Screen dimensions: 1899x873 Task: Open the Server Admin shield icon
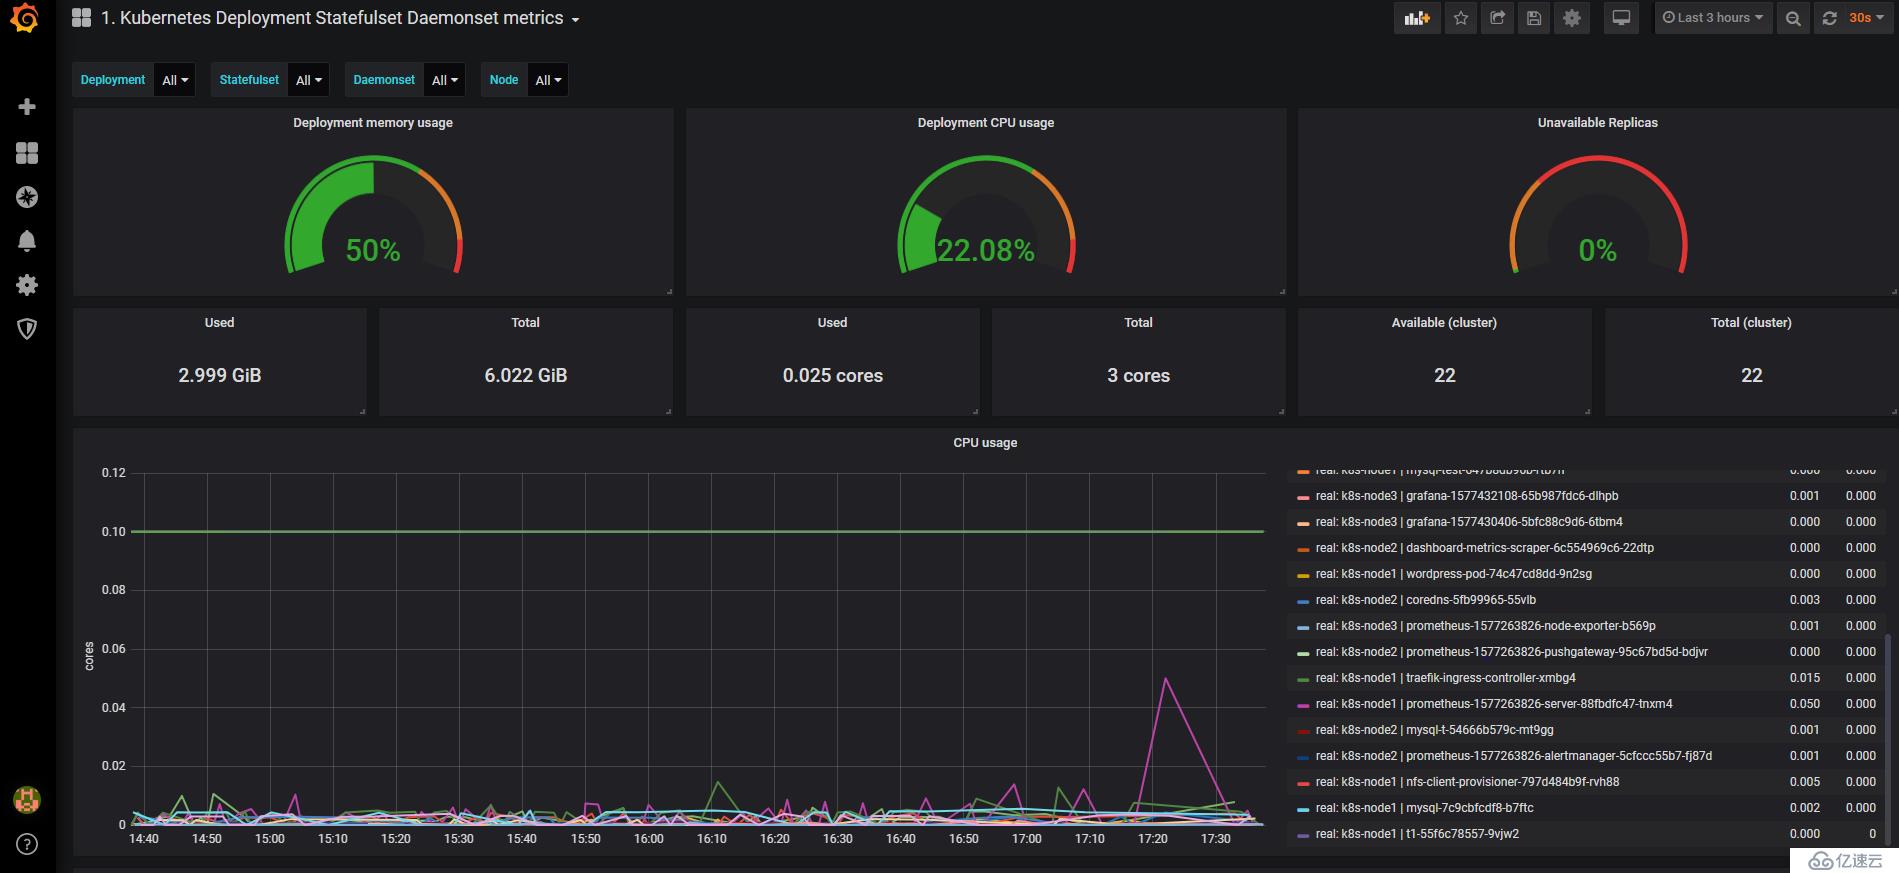pos(27,329)
